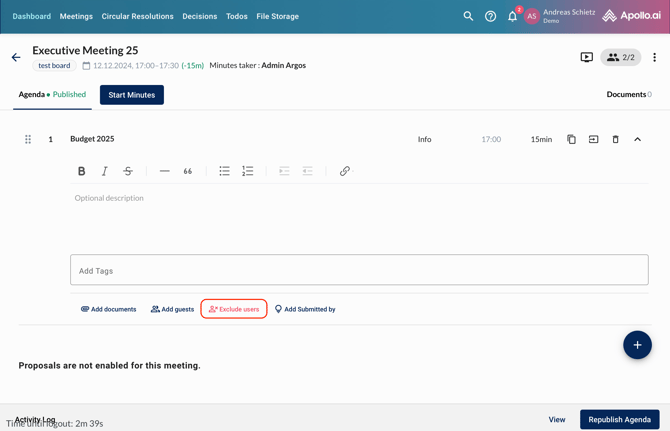
Task: Delete the Budget 2025 agenda item
Action: [615, 139]
